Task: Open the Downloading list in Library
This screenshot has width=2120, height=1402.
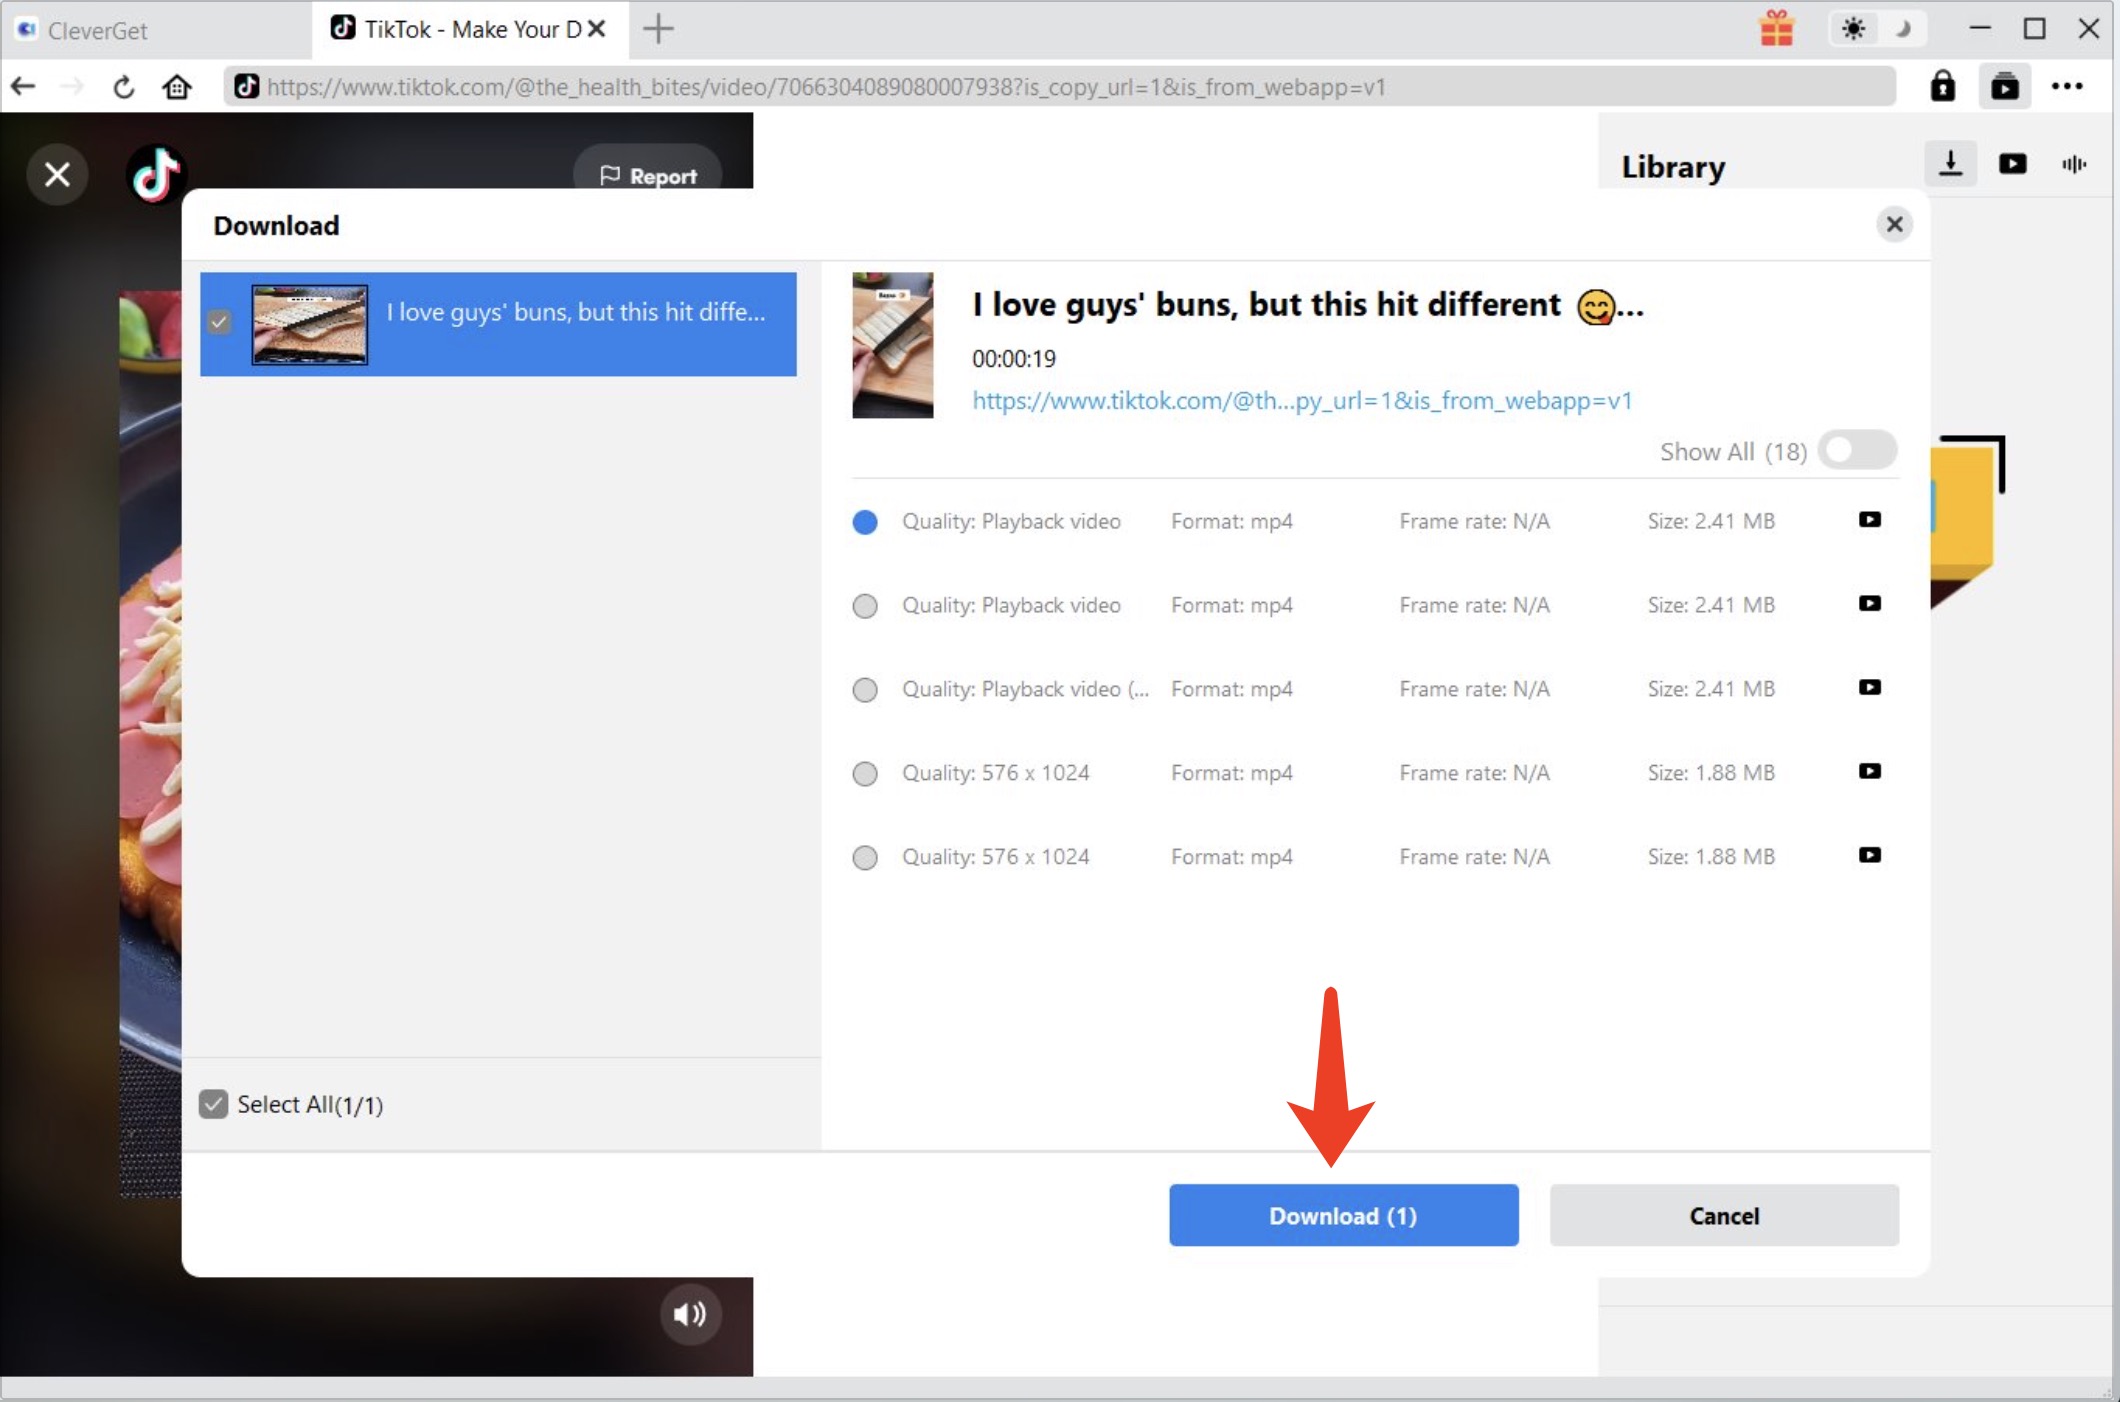Action: [x=1951, y=164]
